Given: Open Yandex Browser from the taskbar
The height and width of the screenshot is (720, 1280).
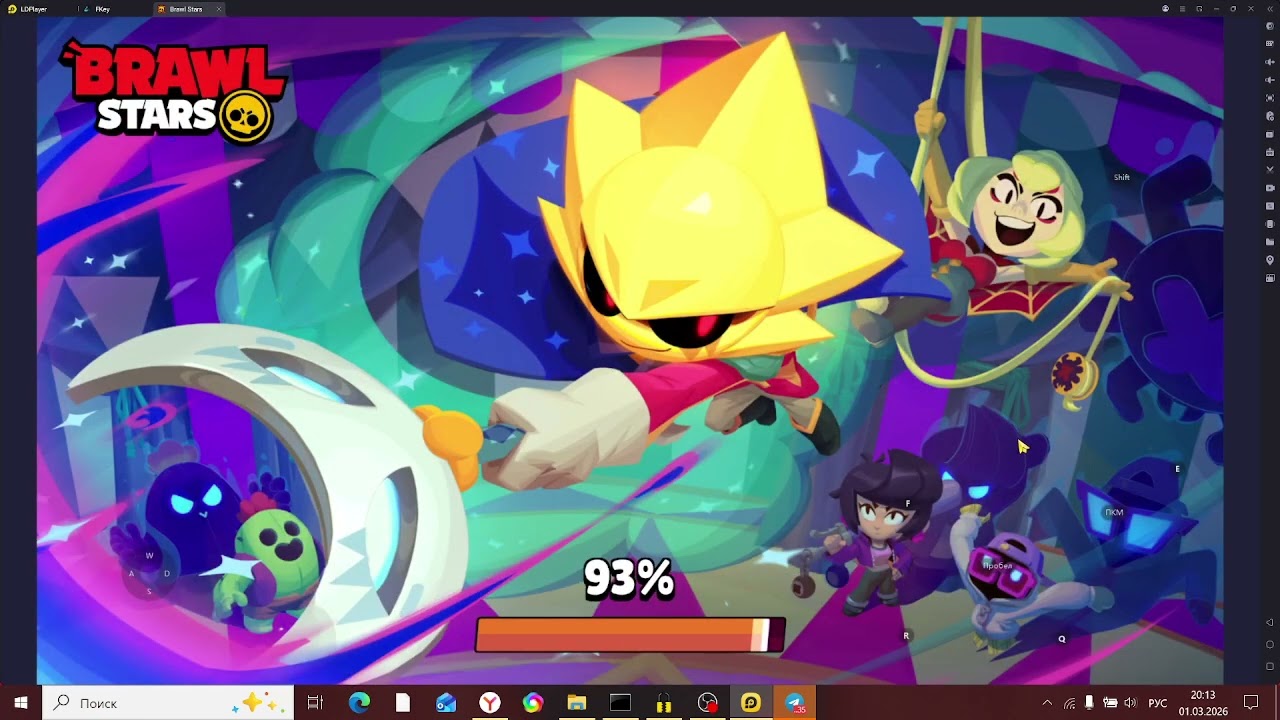Looking at the screenshot, I should tap(489, 703).
